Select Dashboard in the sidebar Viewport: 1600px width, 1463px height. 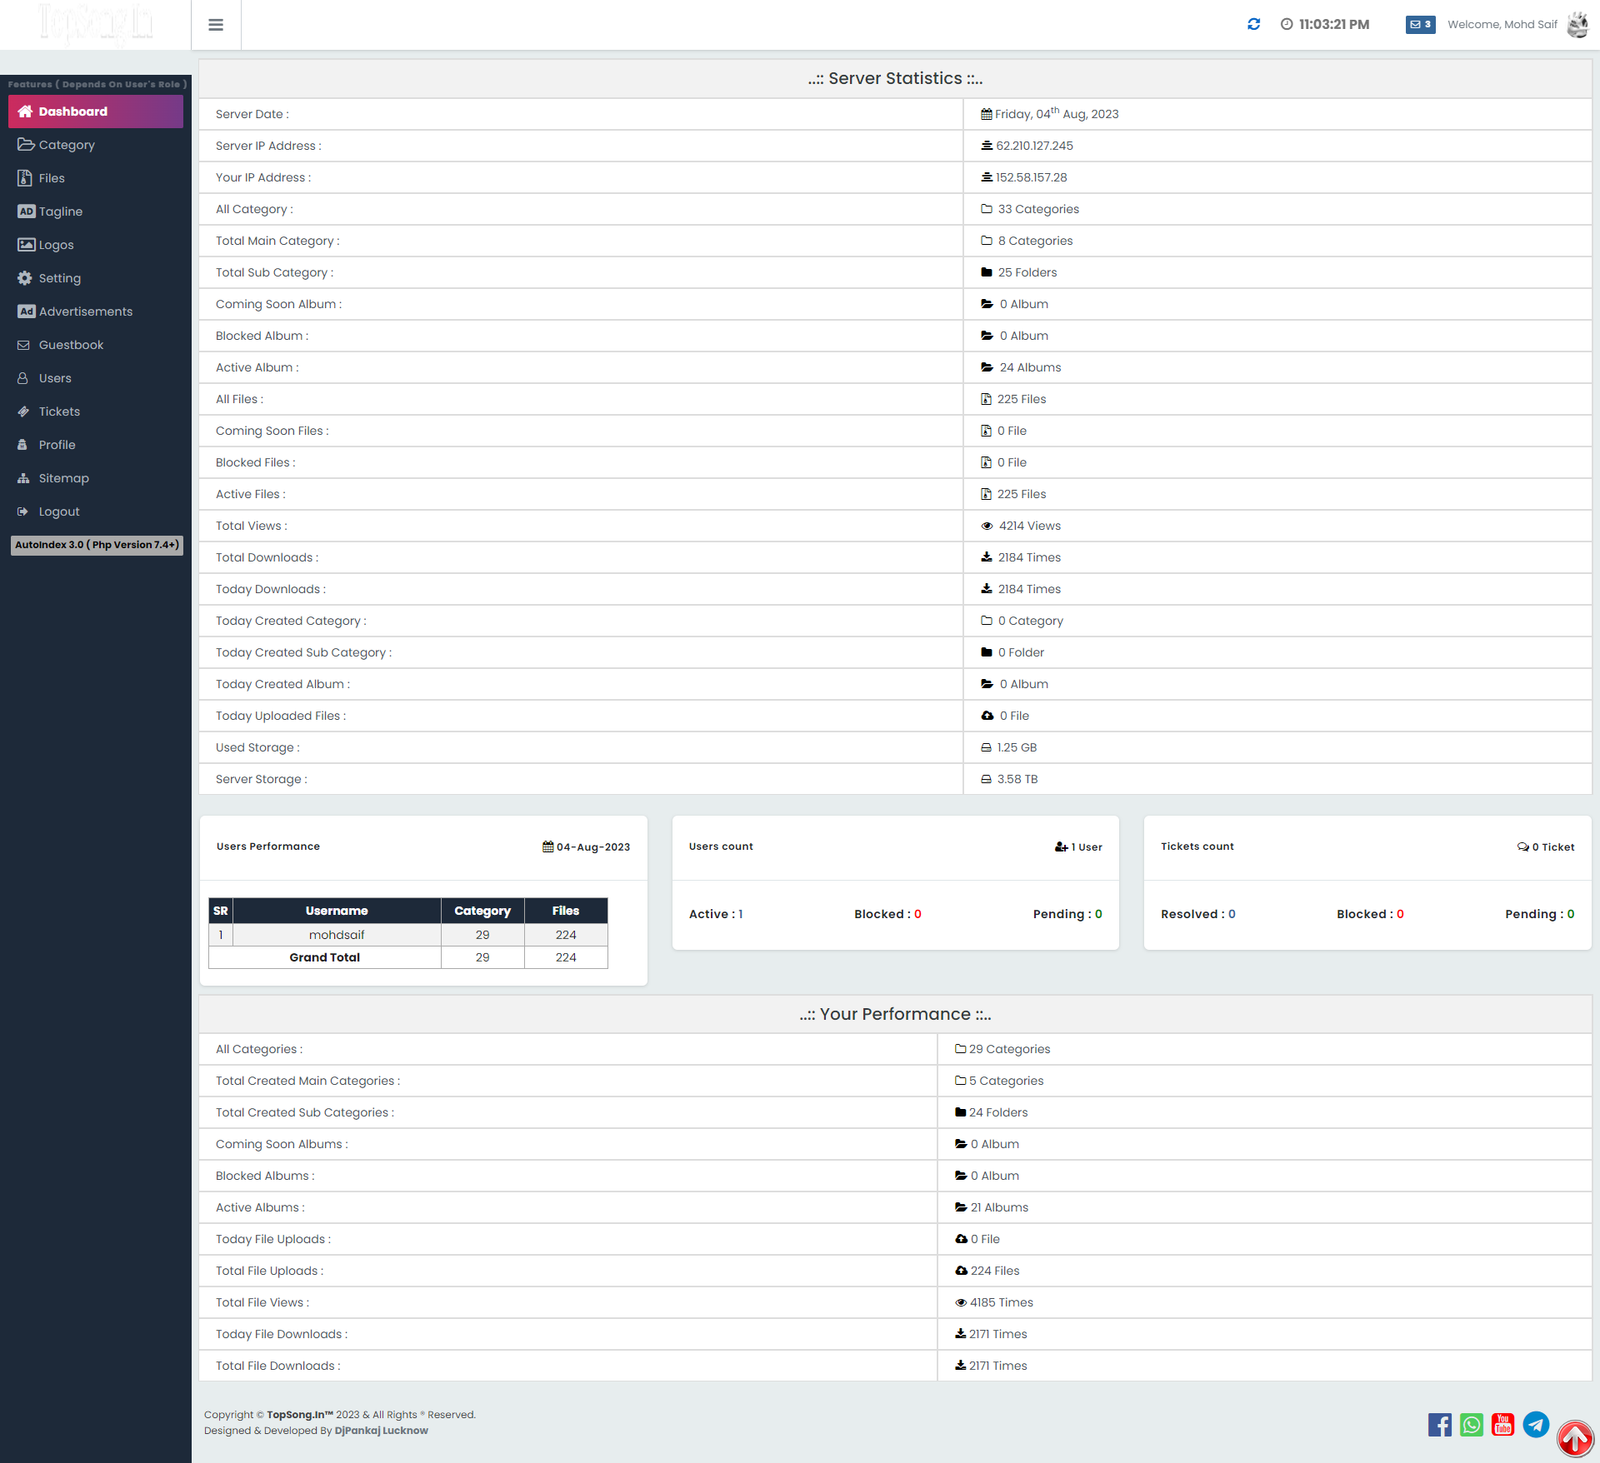(x=95, y=112)
